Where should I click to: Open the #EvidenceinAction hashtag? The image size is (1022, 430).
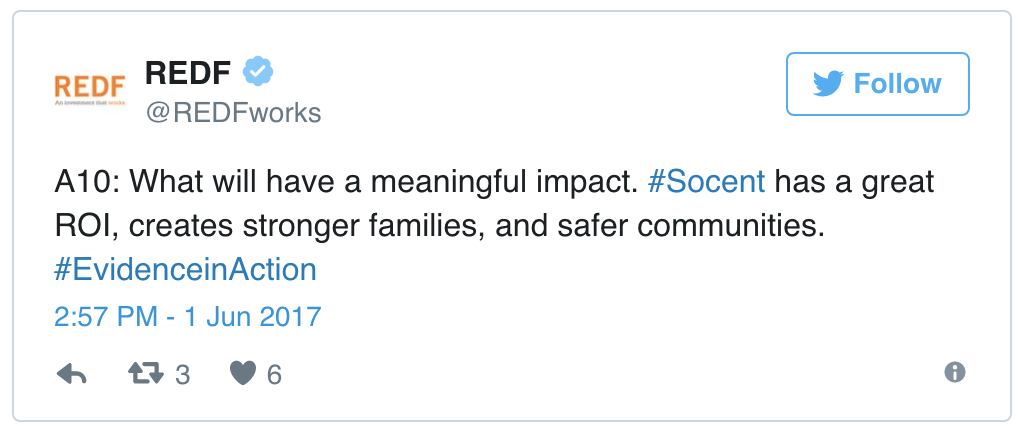pos(185,269)
